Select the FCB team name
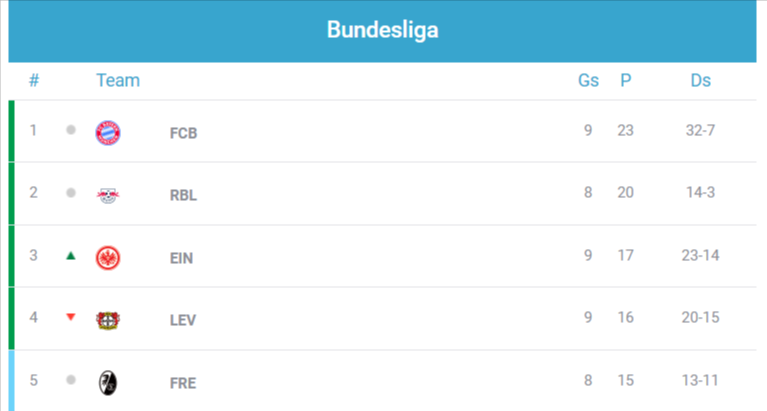This screenshot has height=411, width=767. (184, 133)
